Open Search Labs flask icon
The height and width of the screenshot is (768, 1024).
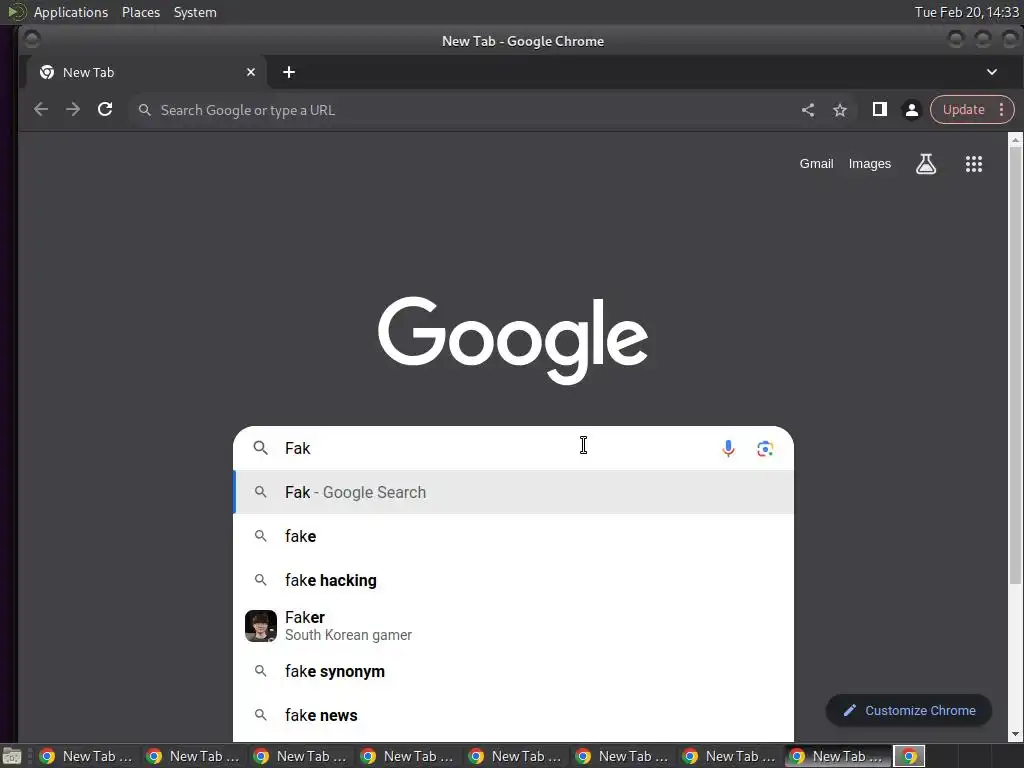tap(925, 164)
